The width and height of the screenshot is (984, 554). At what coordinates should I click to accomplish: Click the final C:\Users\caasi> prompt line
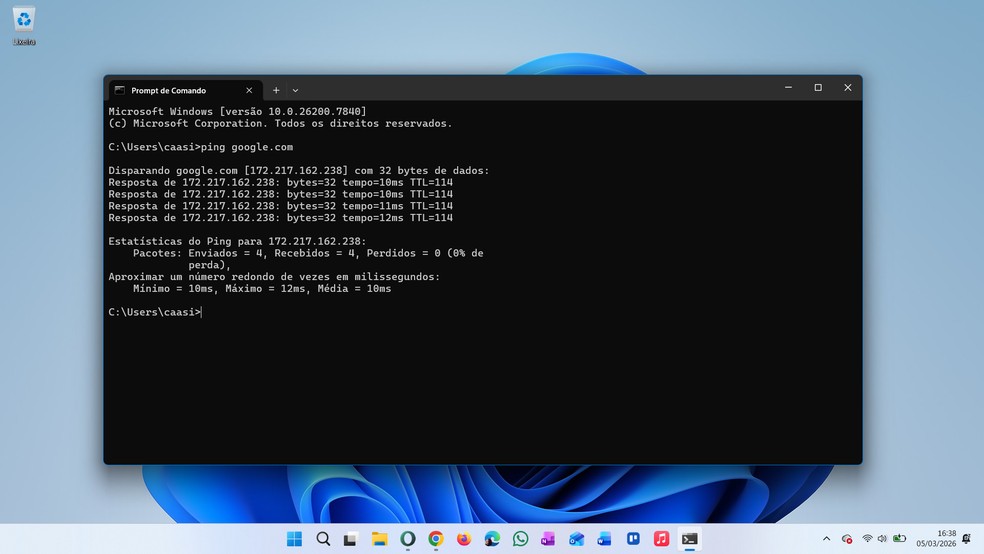coord(154,312)
